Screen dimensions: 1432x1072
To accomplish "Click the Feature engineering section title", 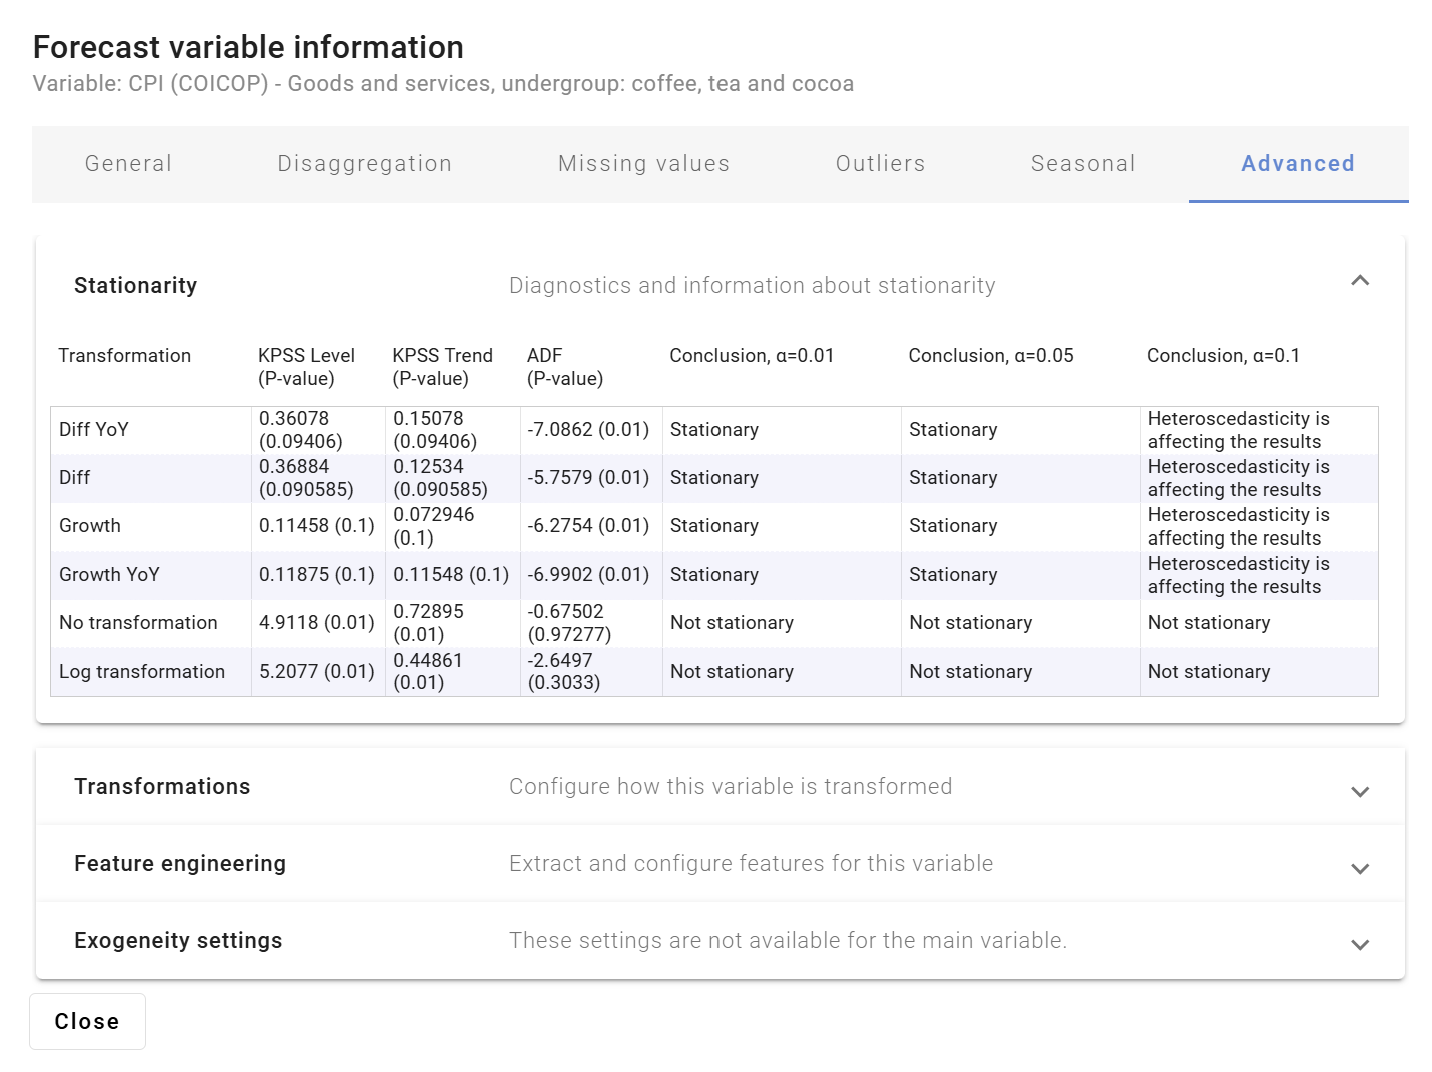I will [x=180, y=864].
